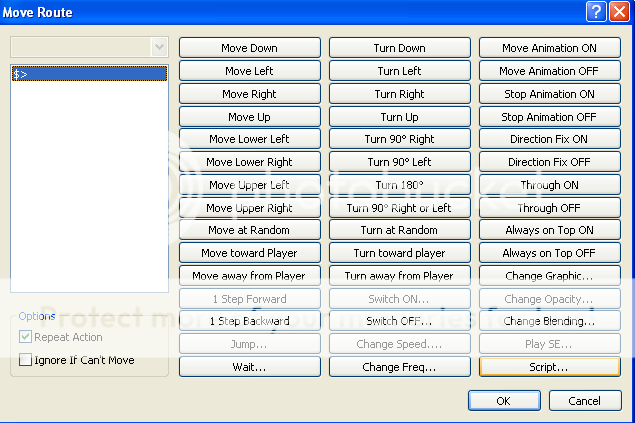
Task: Click the Move Down button
Action: pyautogui.click(x=250, y=48)
